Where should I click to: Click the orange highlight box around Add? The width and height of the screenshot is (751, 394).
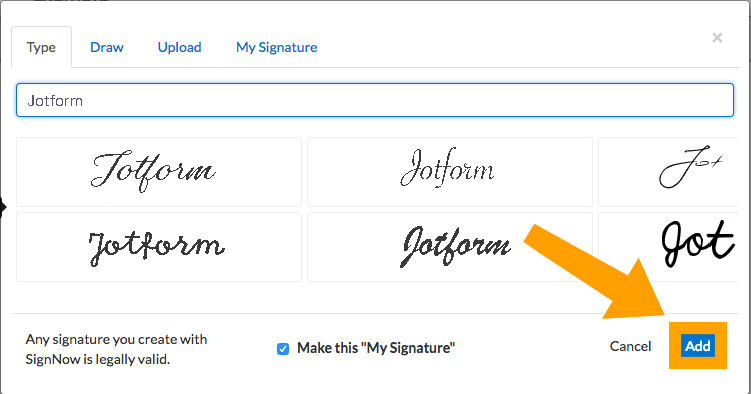(698, 345)
